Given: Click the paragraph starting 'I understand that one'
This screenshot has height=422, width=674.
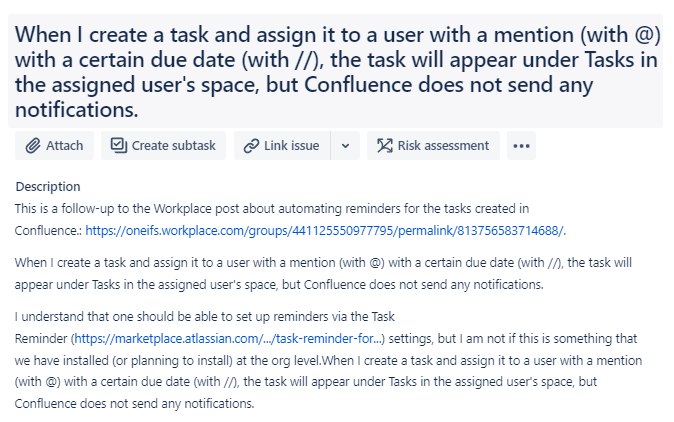Looking at the screenshot, I should click(328, 360).
